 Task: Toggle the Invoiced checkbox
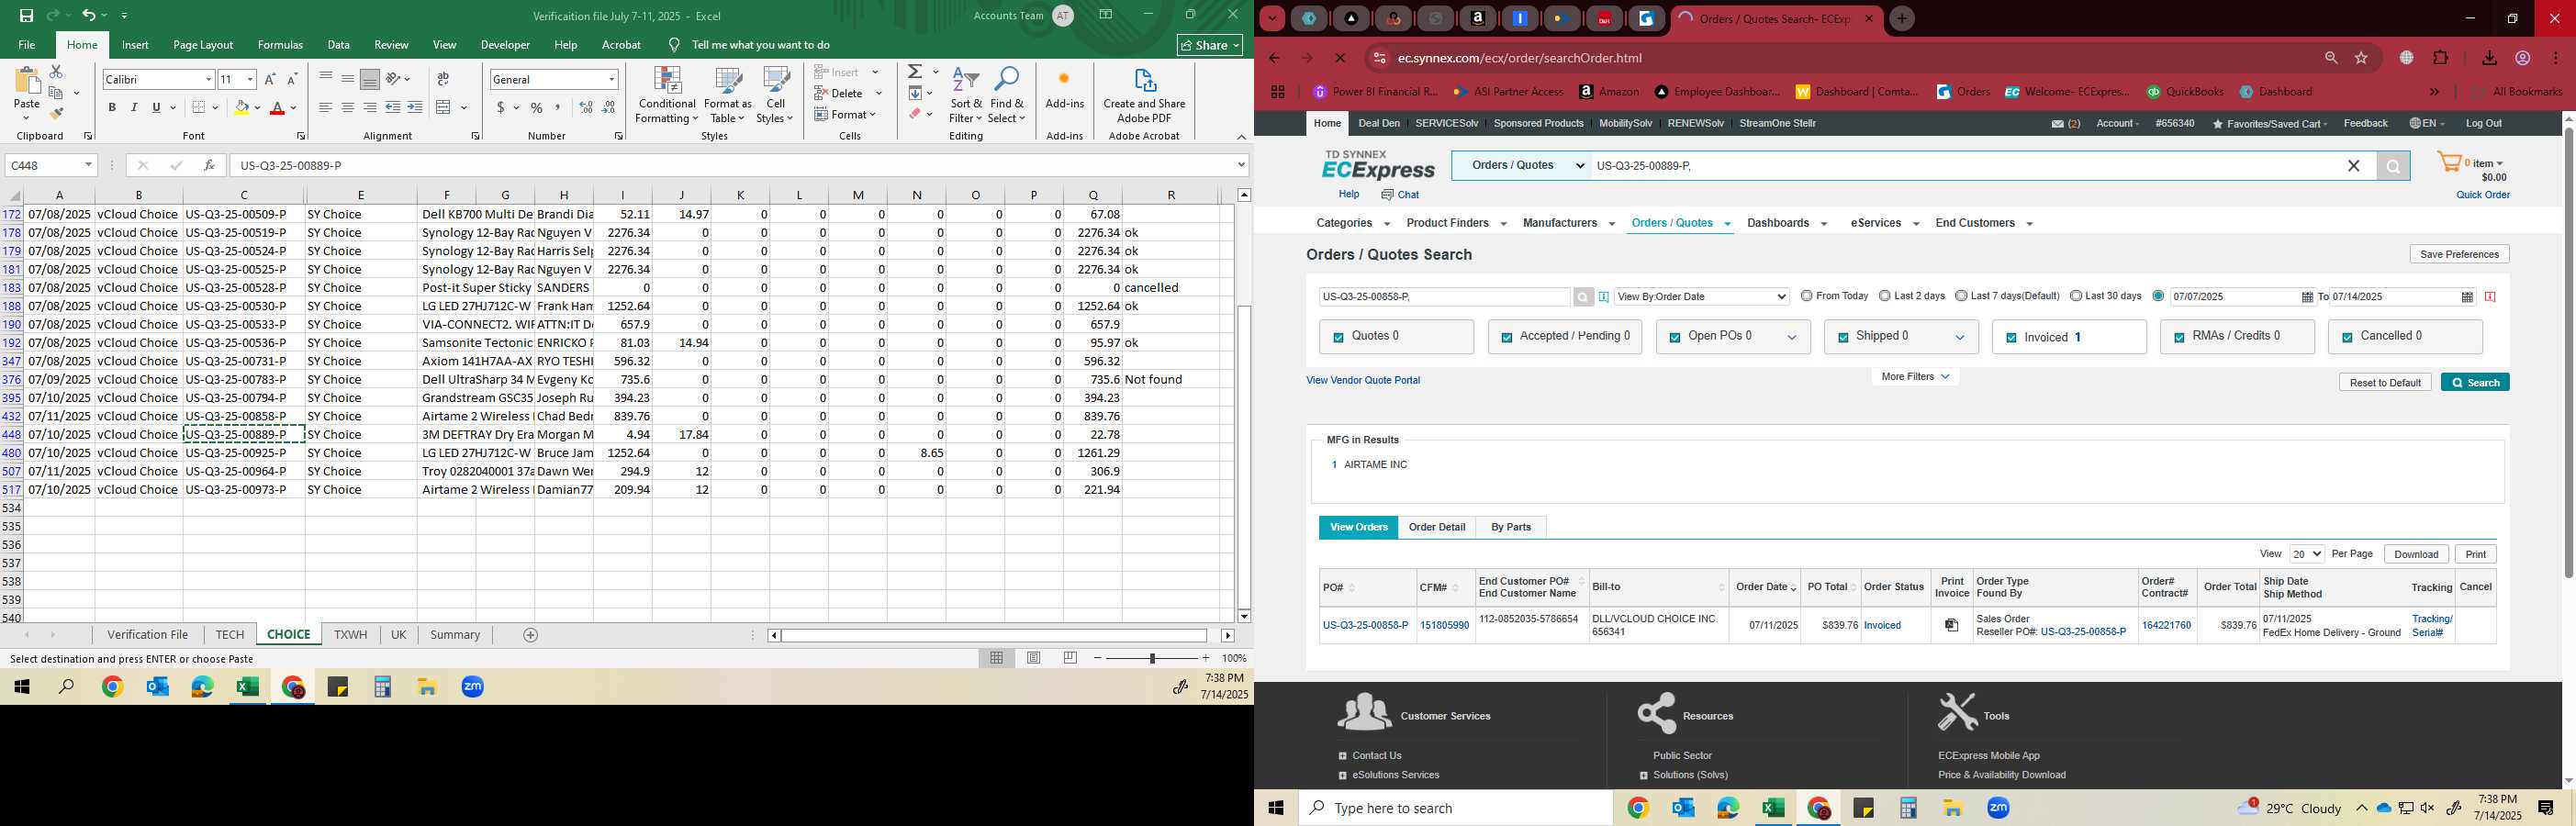click(2011, 338)
